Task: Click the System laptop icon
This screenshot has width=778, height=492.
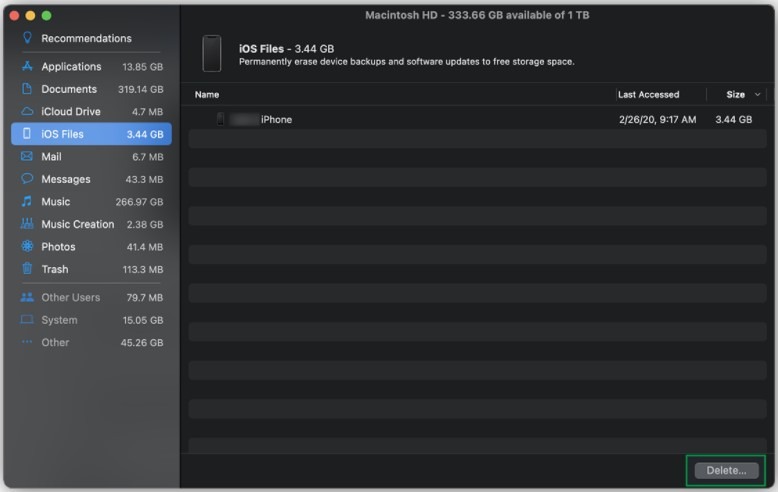Action: point(27,319)
